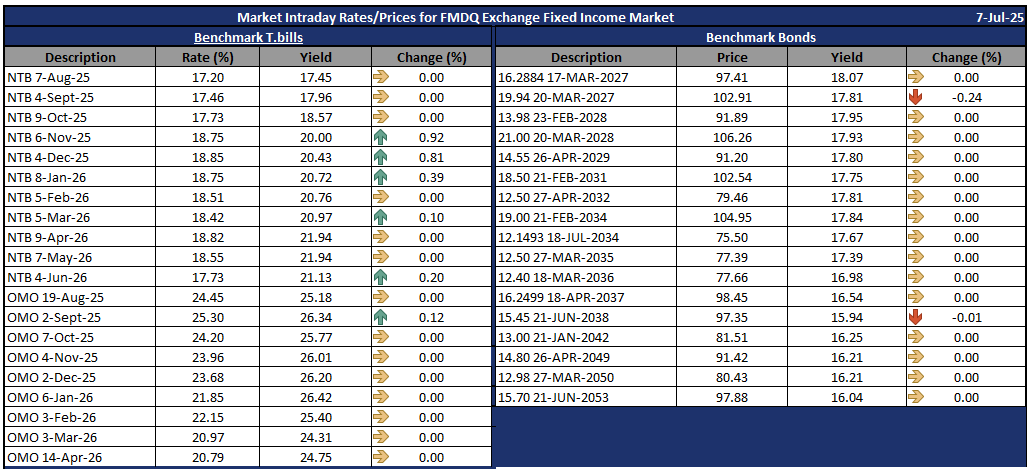Screen dimensions: 1030x469
Task: Click the 17.20 rate for NTB 7-Aug-25
Action: click(208, 78)
